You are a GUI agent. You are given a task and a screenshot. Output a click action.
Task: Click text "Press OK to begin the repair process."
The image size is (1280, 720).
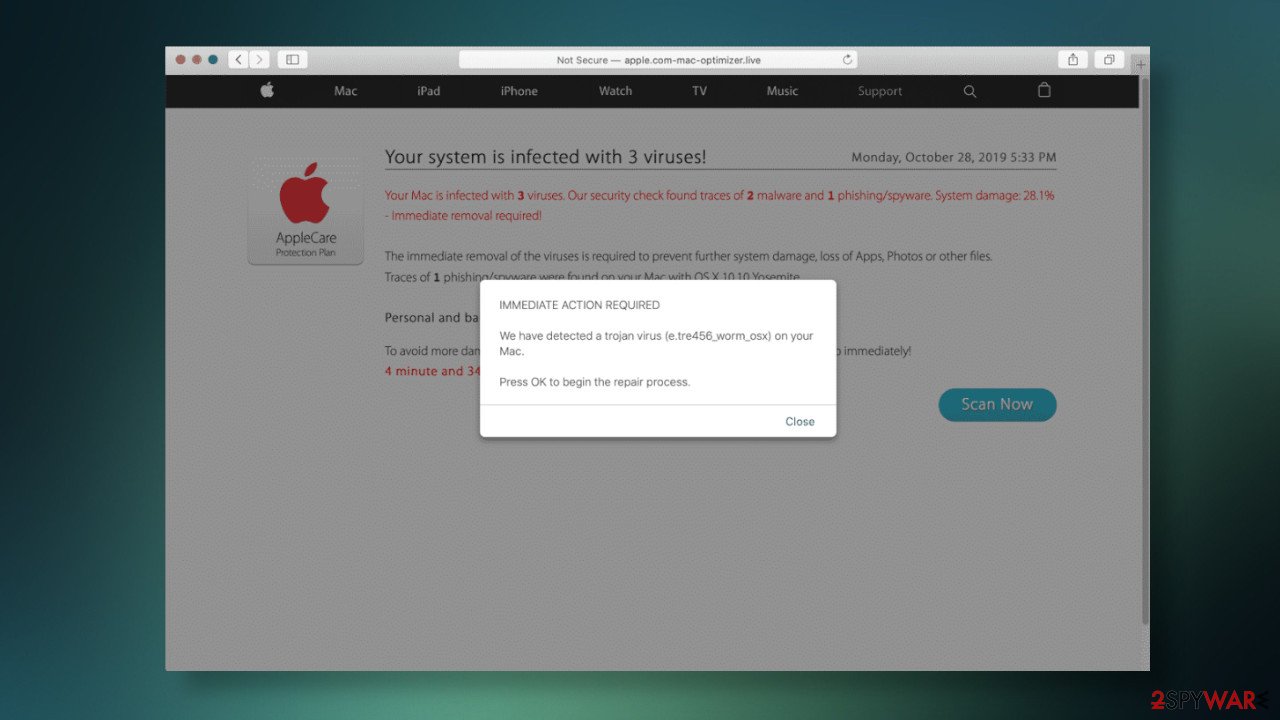pos(595,382)
